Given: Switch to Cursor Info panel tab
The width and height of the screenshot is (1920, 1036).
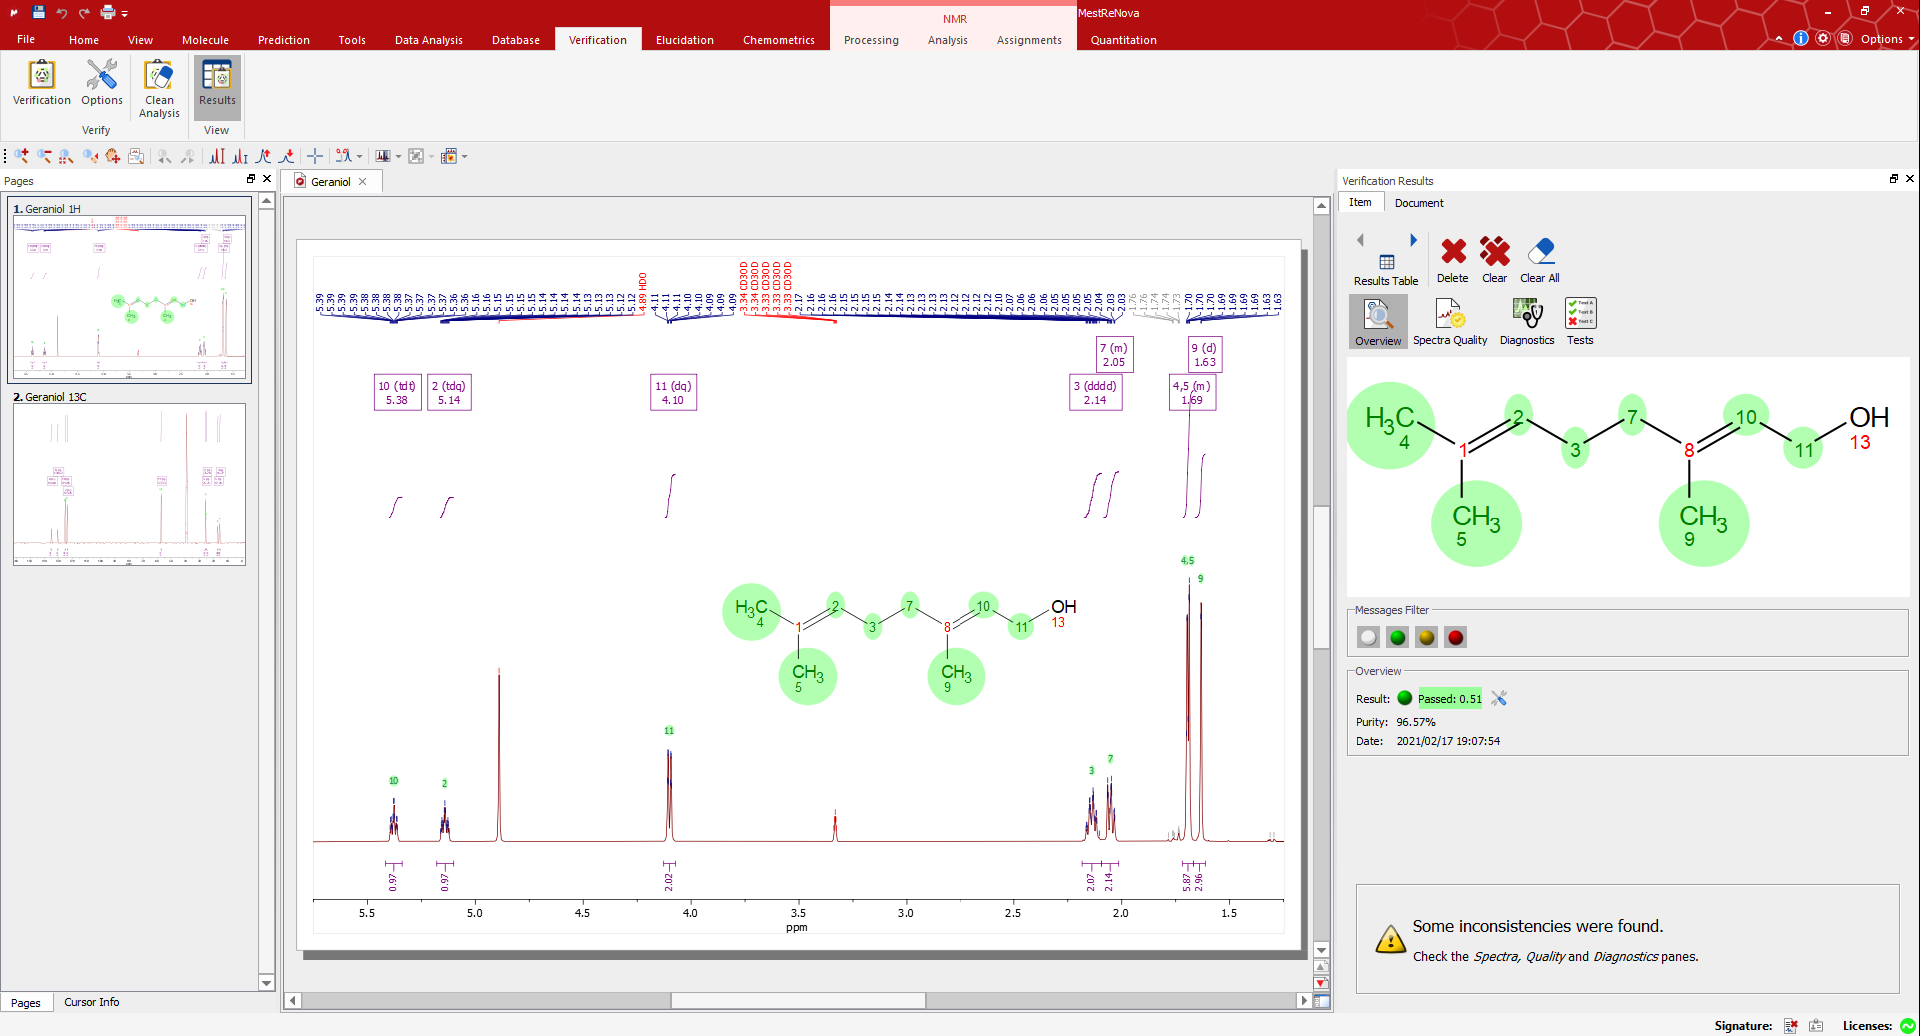Looking at the screenshot, I should pyautogui.click(x=91, y=1002).
